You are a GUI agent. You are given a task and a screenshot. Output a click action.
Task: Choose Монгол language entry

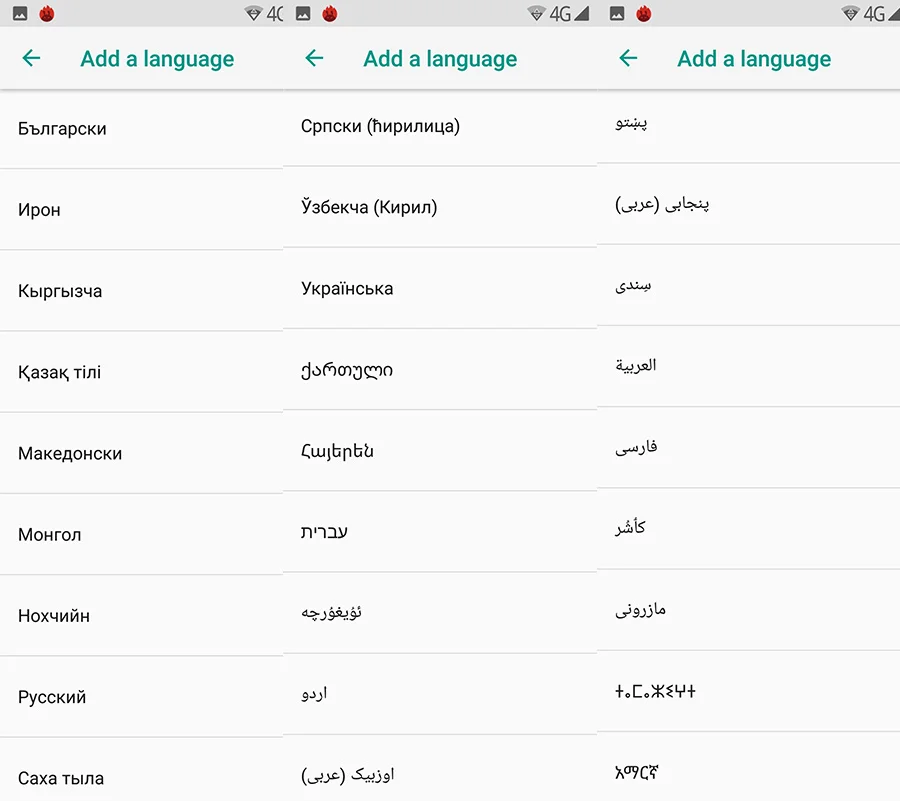141,535
